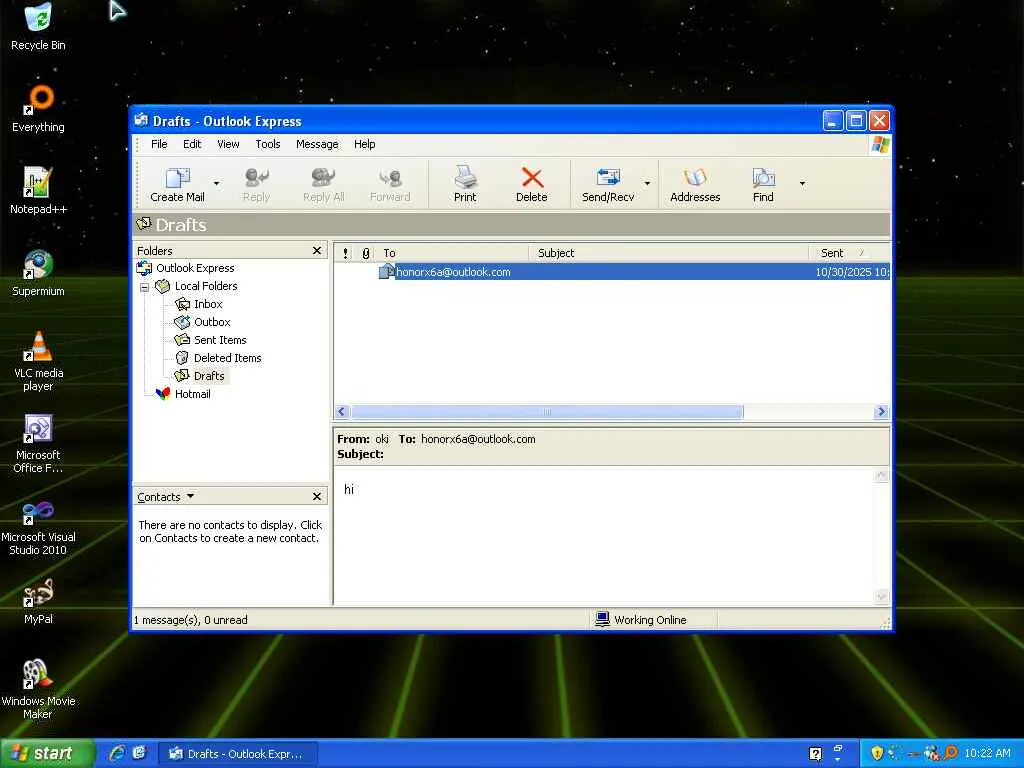The image size is (1024, 768).
Task: Select the Microsoft Visual Studio 2010 shortcut
Action: 38,529
